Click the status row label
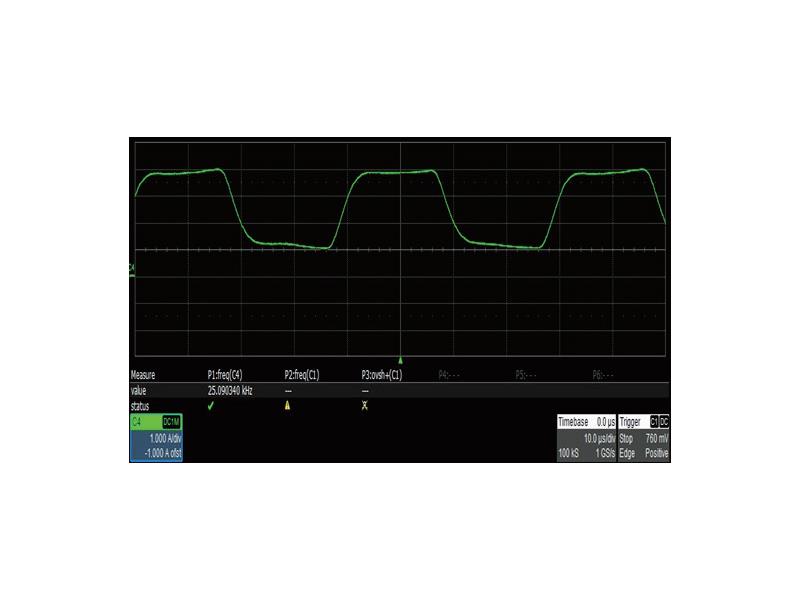 pyautogui.click(x=140, y=406)
